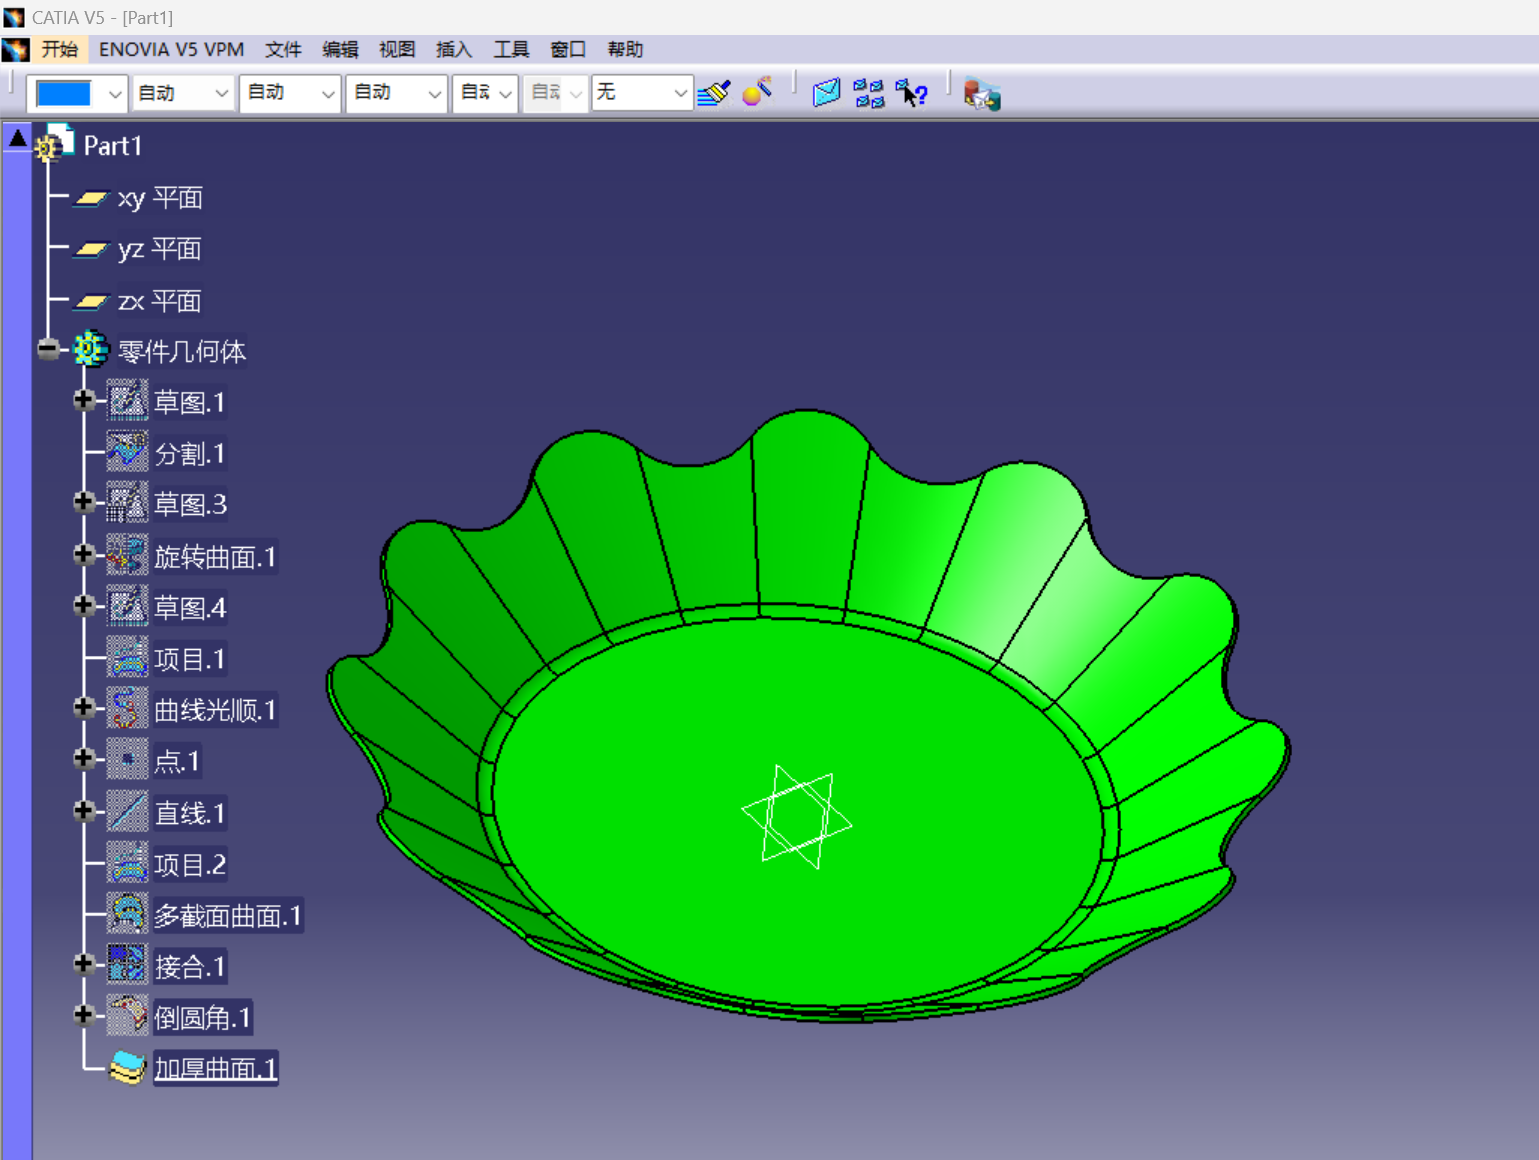Click the 直线.1 line icon
This screenshot has height=1160, width=1539.
(x=127, y=811)
